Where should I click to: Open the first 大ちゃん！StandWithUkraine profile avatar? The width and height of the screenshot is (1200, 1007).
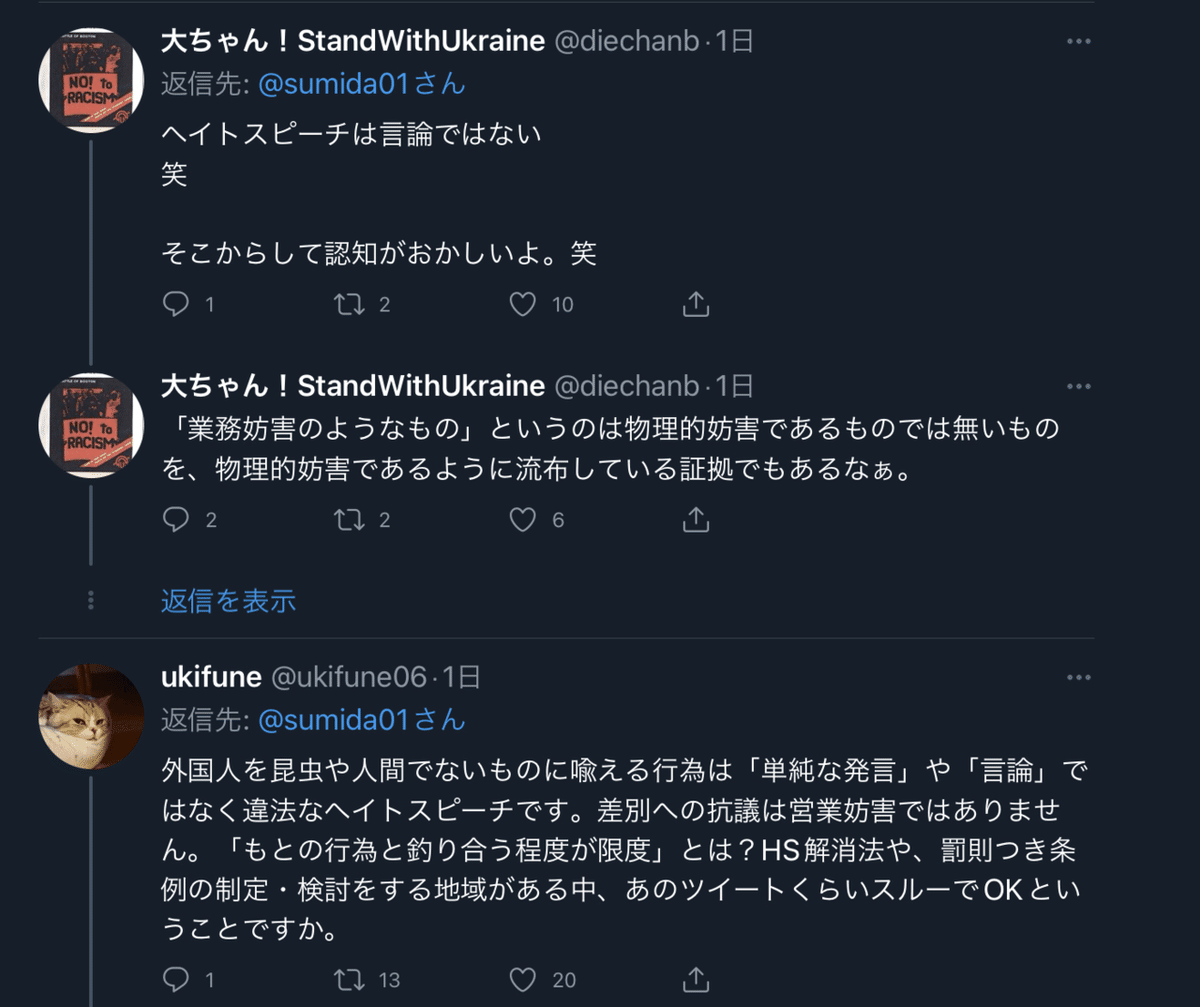(91, 80)
